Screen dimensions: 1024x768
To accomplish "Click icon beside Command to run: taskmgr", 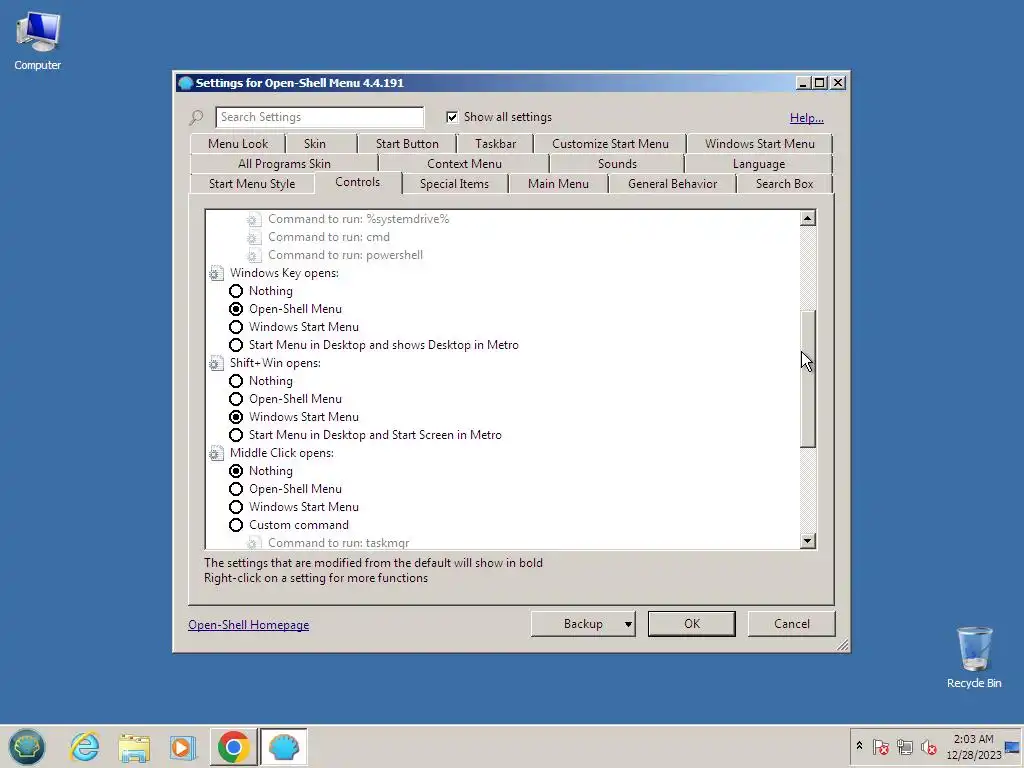I will (x=254, y=543).
